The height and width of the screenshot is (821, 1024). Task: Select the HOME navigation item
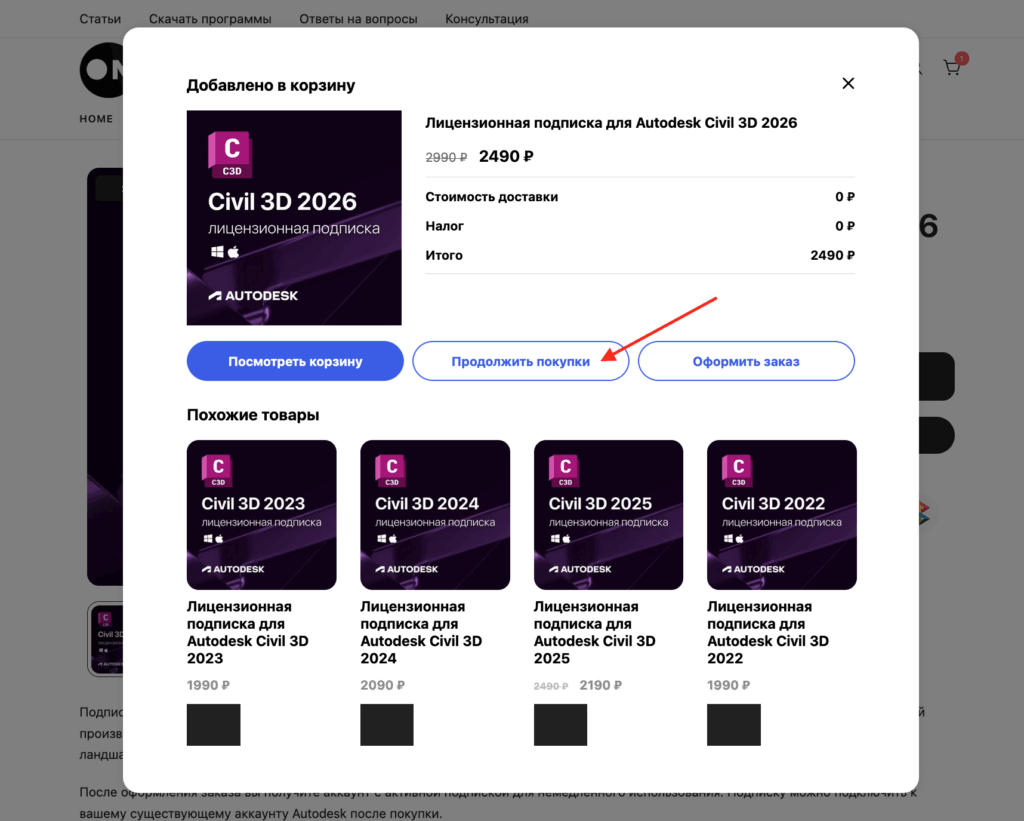[96, 118]
